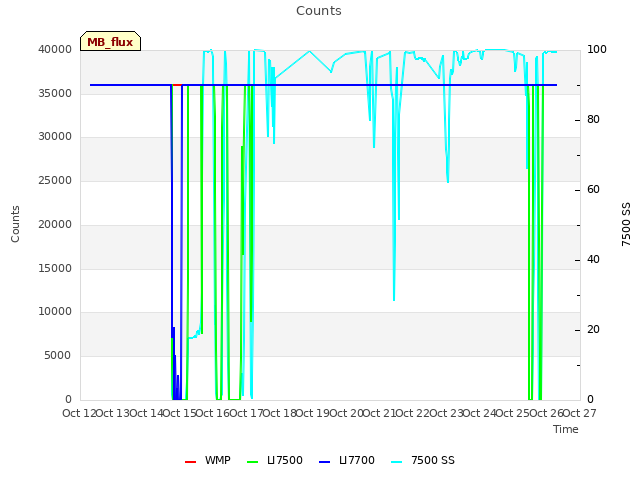The image size is (640, 480).
Task: Click the 15000 left axis tick label
Action: [55, 269]
